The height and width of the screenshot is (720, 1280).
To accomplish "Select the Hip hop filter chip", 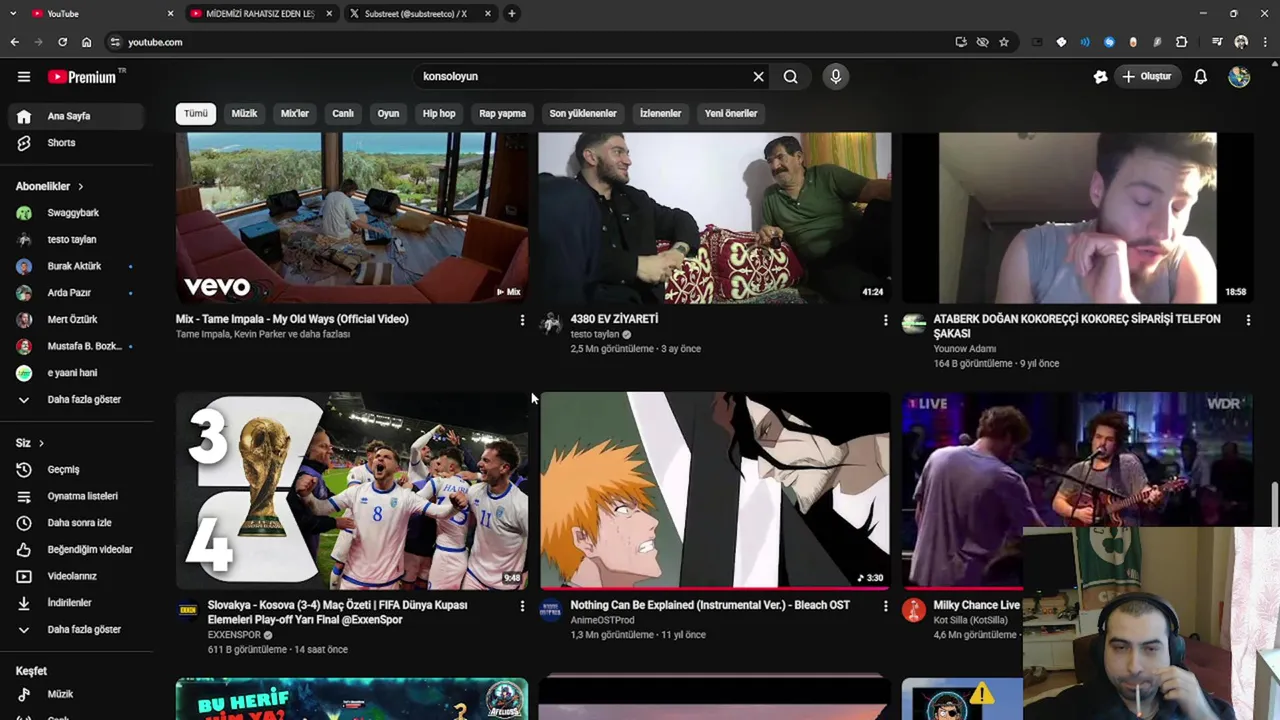I will click(439, 113).
